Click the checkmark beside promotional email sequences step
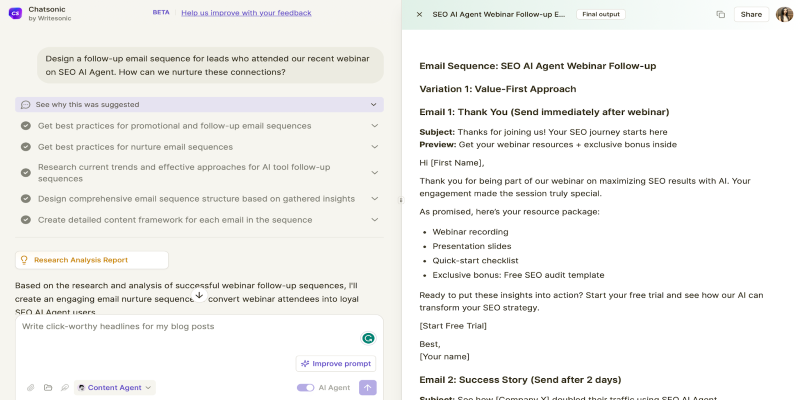800x400 pixels. [x=26, y=126]
